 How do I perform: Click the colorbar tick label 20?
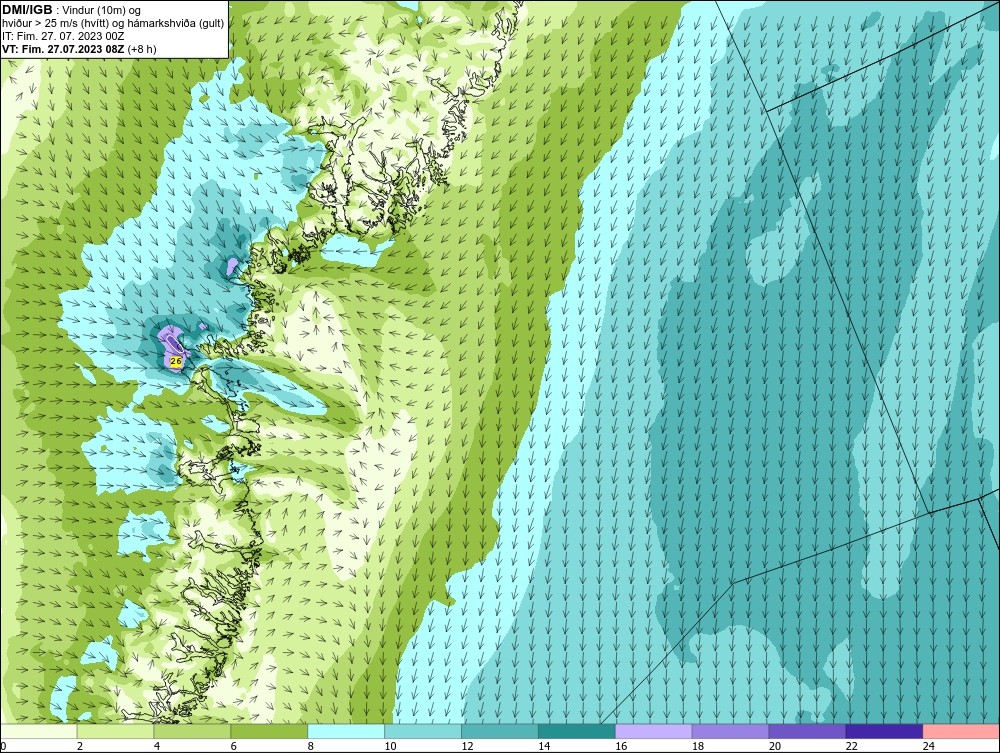(x=775, y=746)
